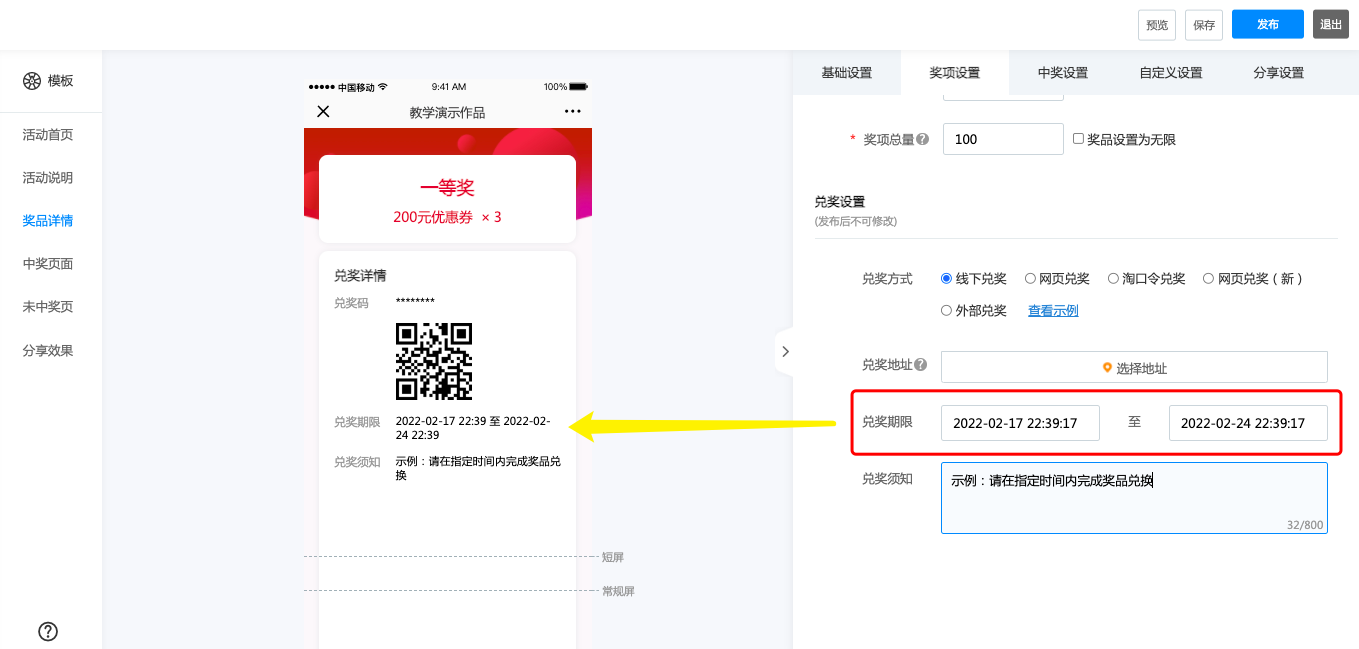Click the 选择地址 address button
1359x649 pixels.
click(x=1133, y=368)
